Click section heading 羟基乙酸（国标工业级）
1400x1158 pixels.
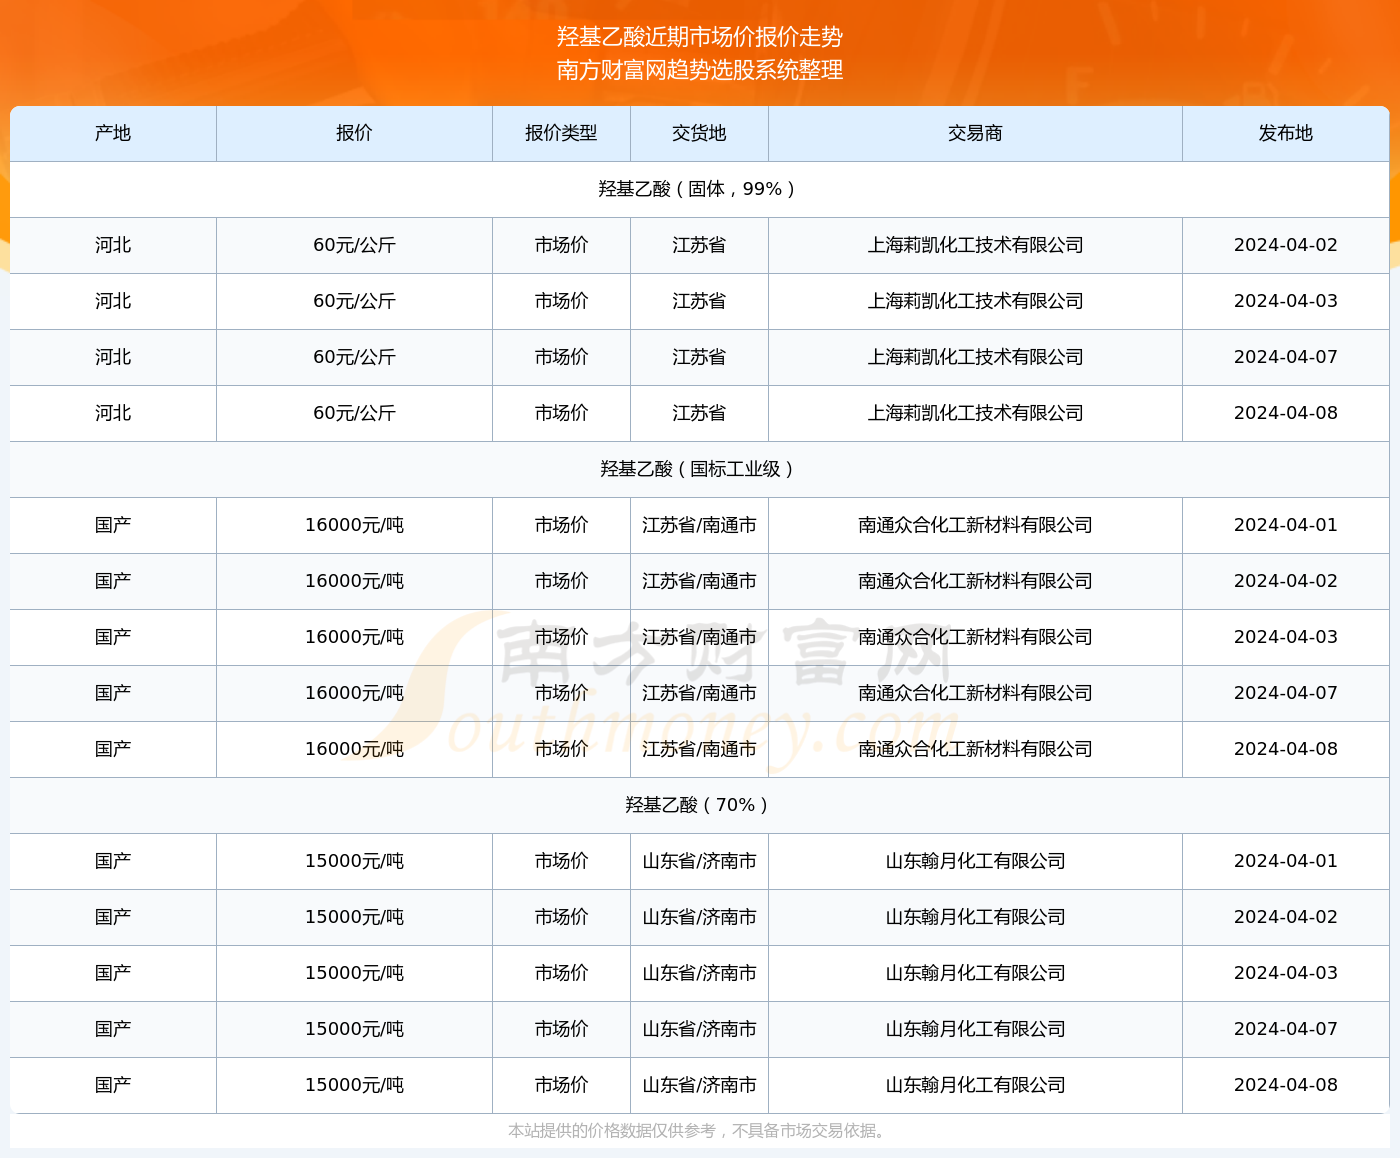click(699, 469)
